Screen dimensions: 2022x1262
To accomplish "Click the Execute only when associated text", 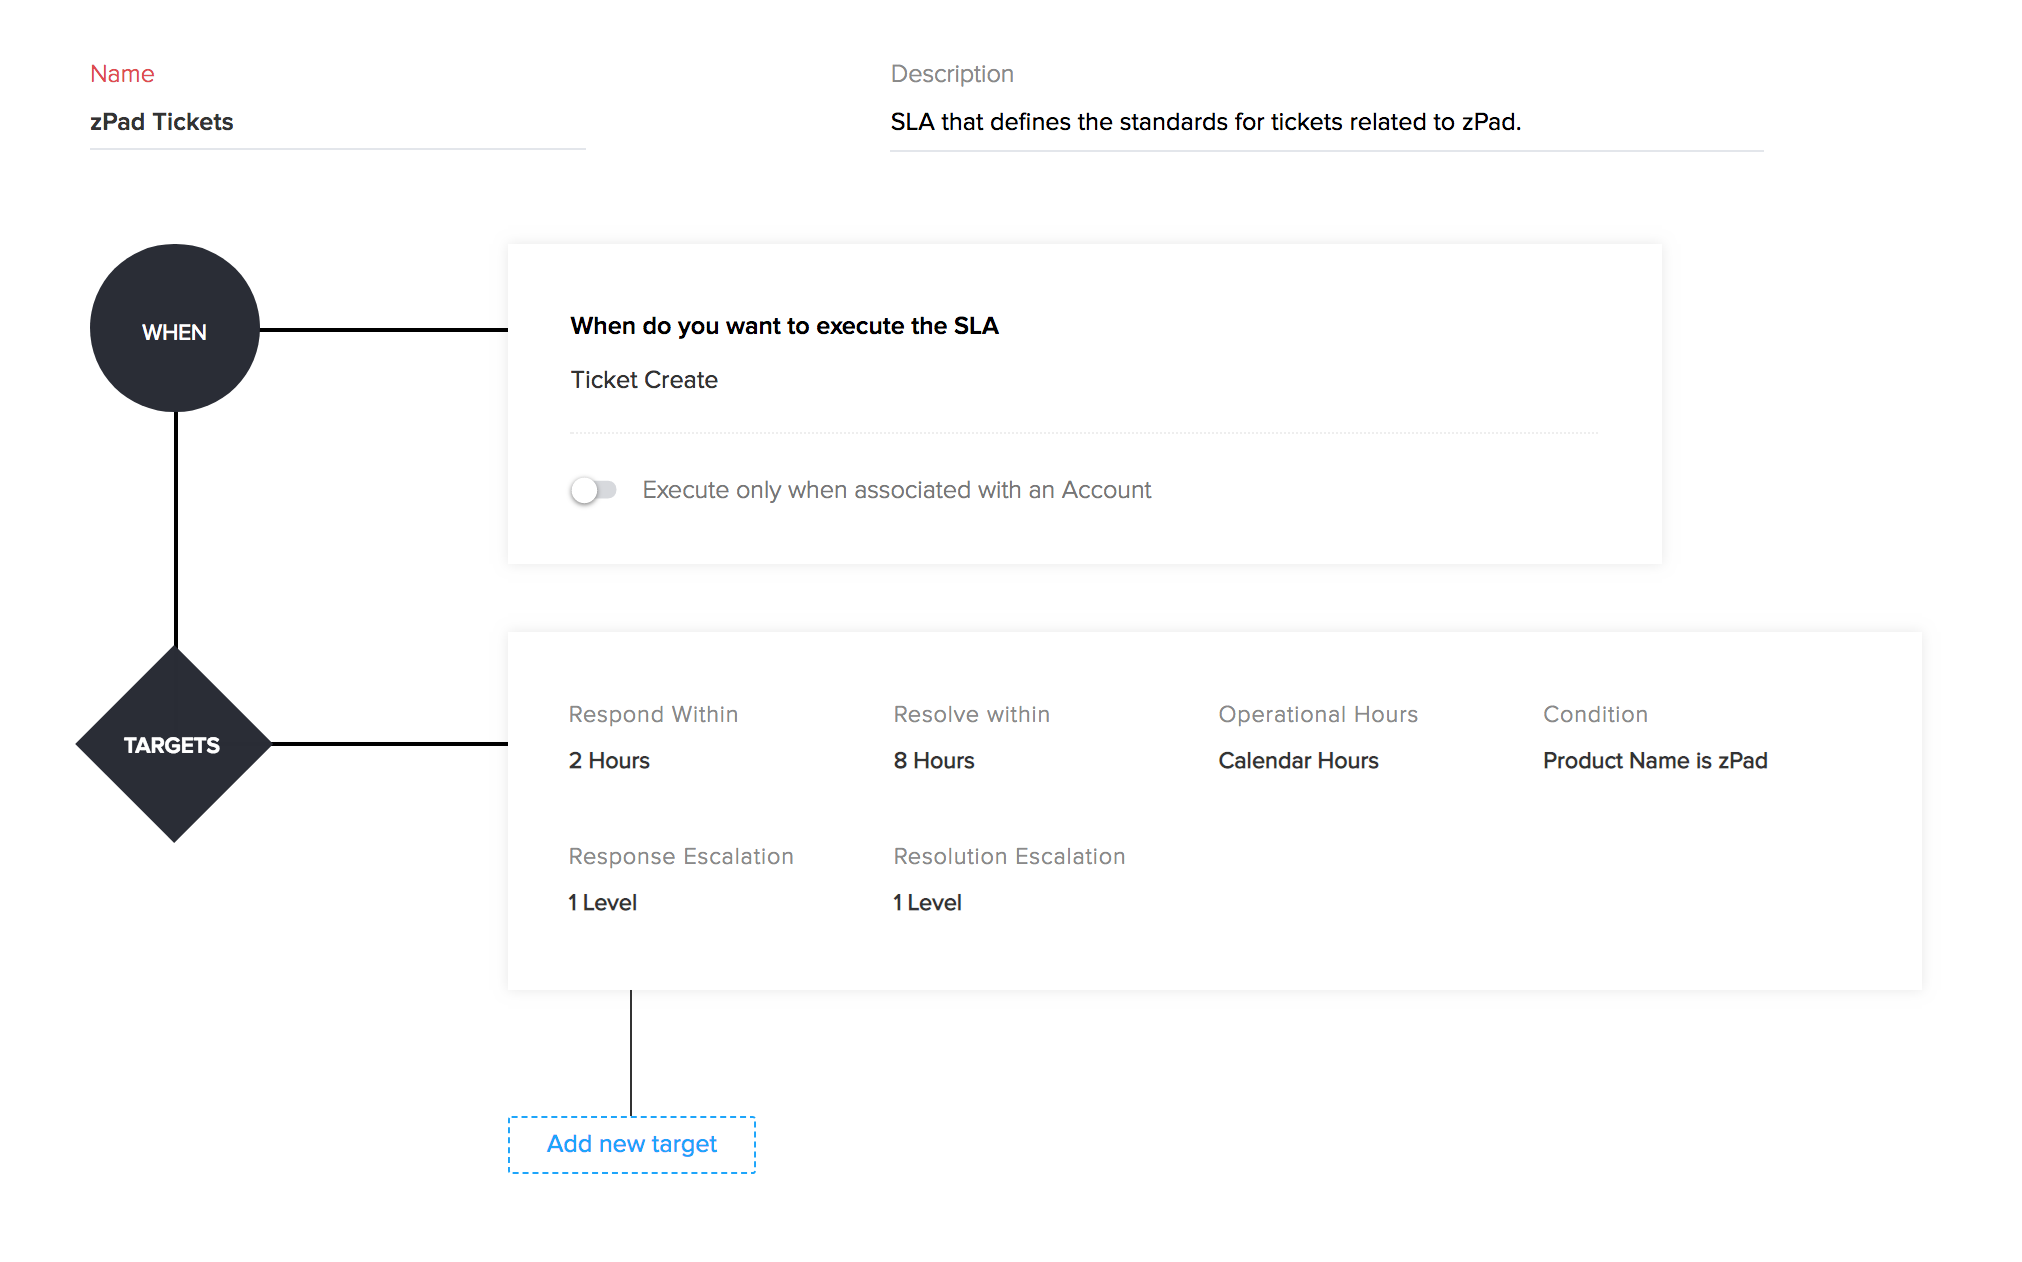I will [x=896, y=490].
